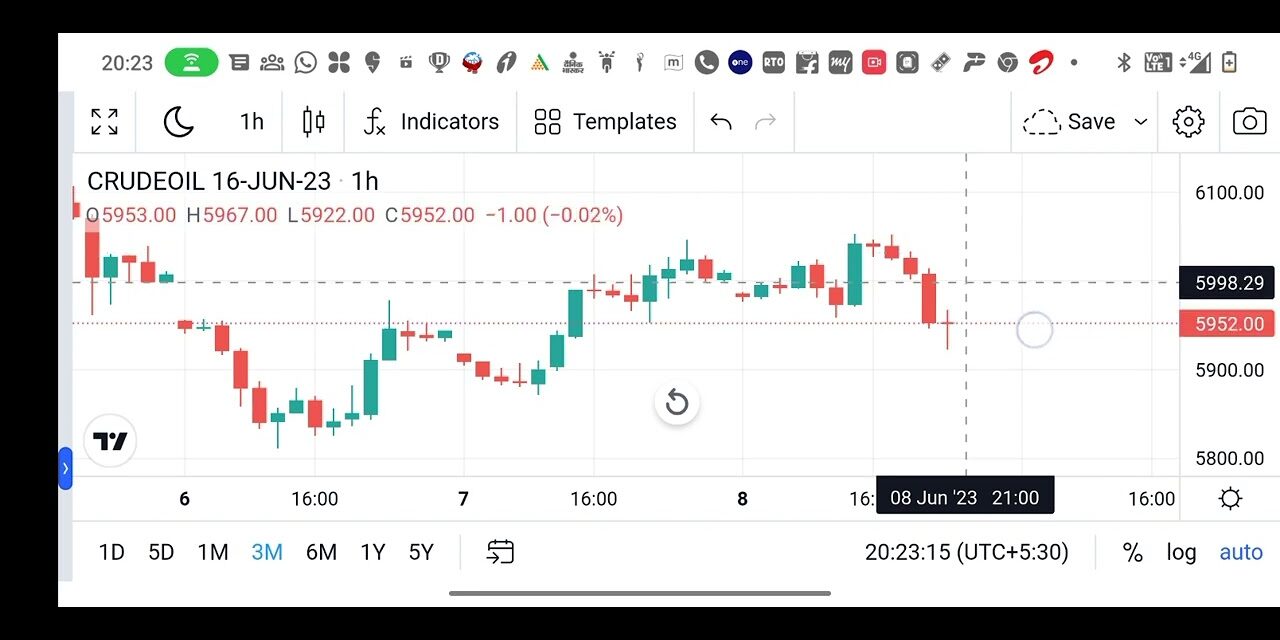Reset the chart view with the circular arrow
Screen dimensions: 1280x640
coord(677,403)
